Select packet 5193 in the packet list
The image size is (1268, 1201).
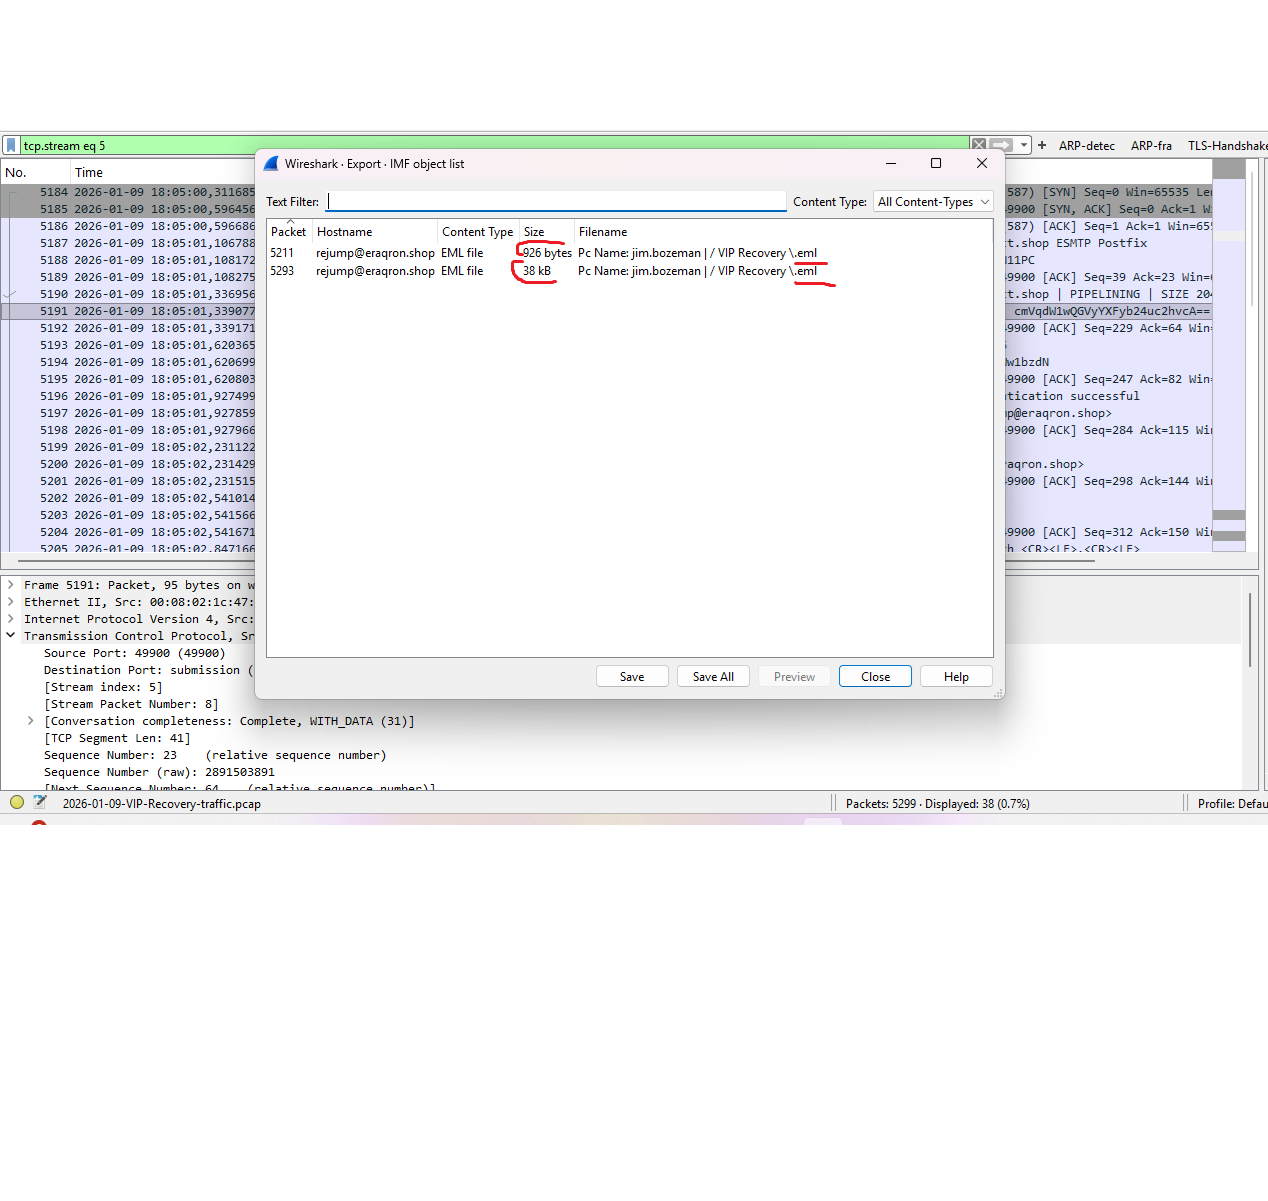point(128,345)
